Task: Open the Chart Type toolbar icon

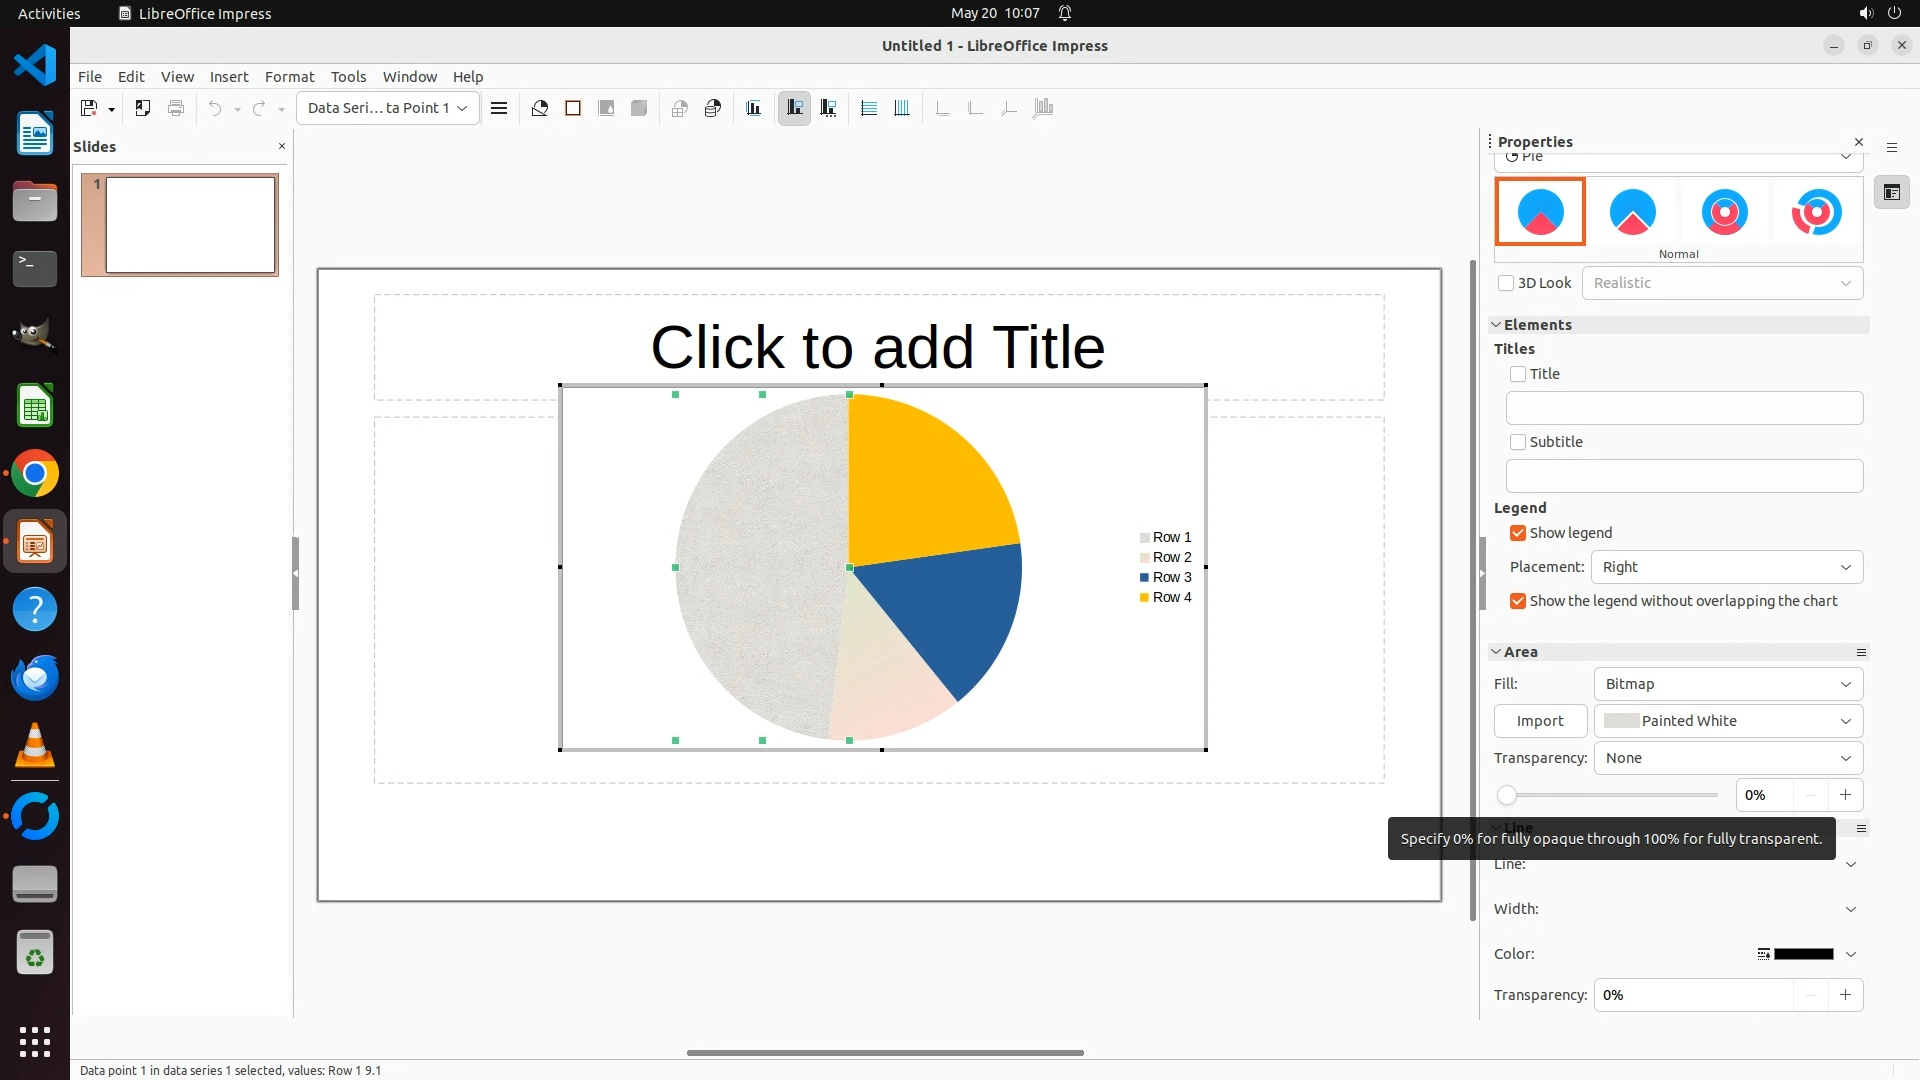Action: pyautogui.click(x=540, y=108)
